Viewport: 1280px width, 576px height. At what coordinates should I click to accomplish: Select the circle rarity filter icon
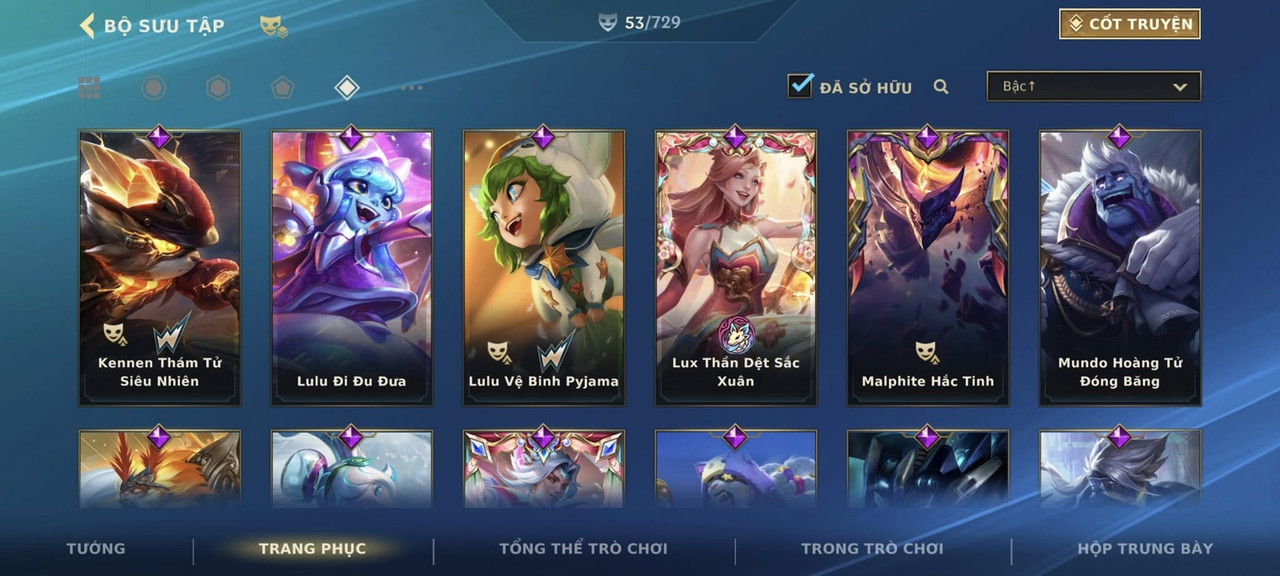click(x=153, y=88)
